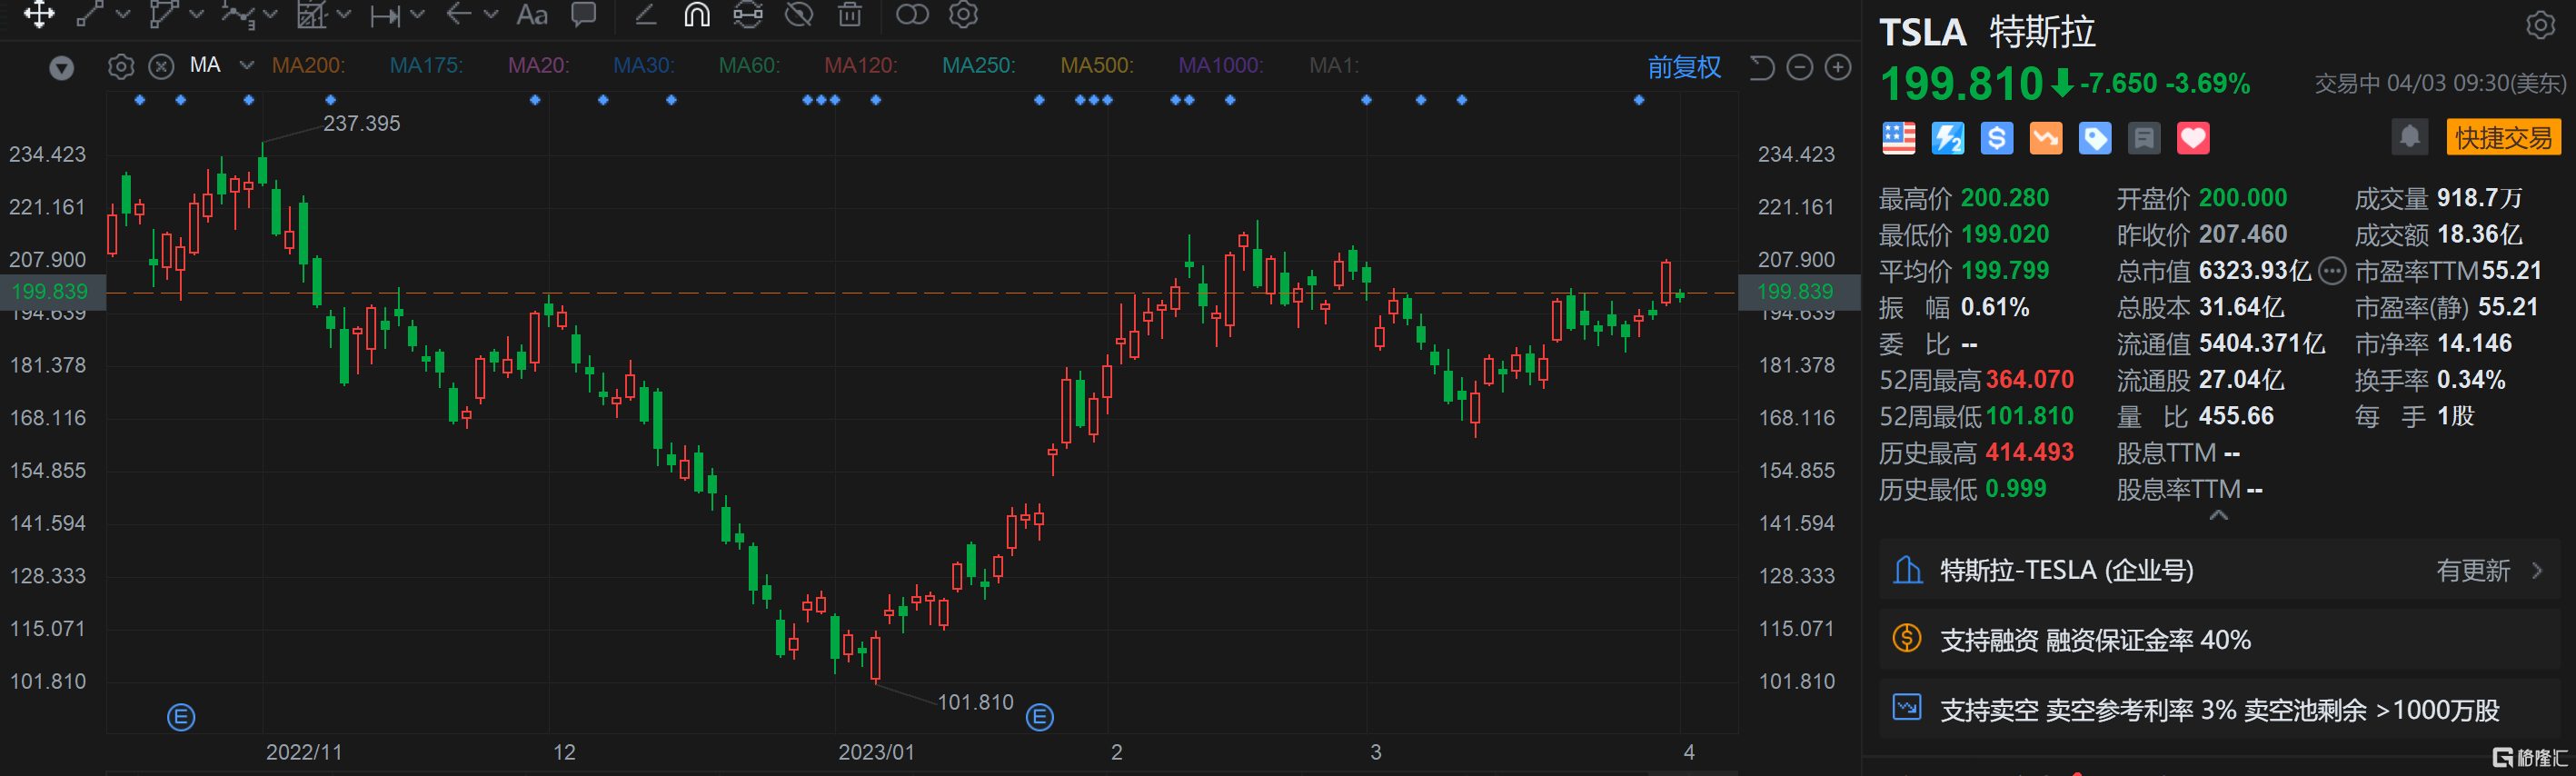The height and width of the screenshot is (776, 2576).
Task: Click the MA120 legend label
Action: tap(860, 66)
